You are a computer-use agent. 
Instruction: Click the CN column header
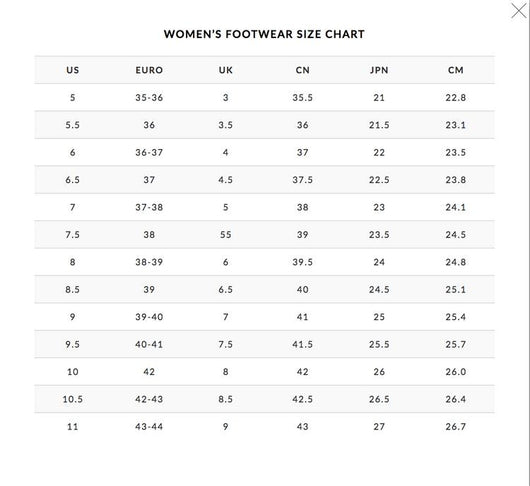coord(303,70)
